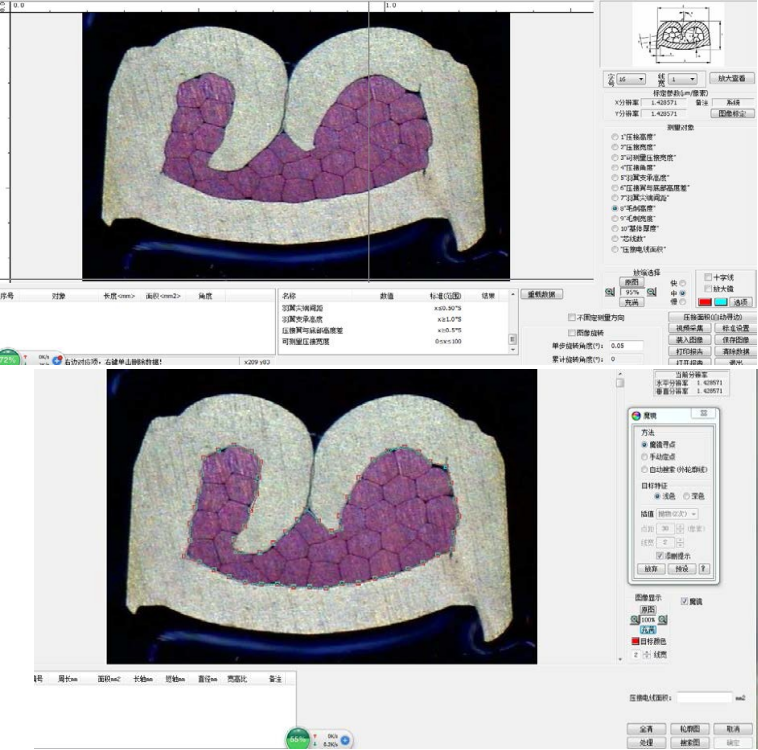The height and width of the screenshot is (750, 758).
Task: Click zoom-in magnifier next to 100% in 图像显示
Action: click(635, 619)
